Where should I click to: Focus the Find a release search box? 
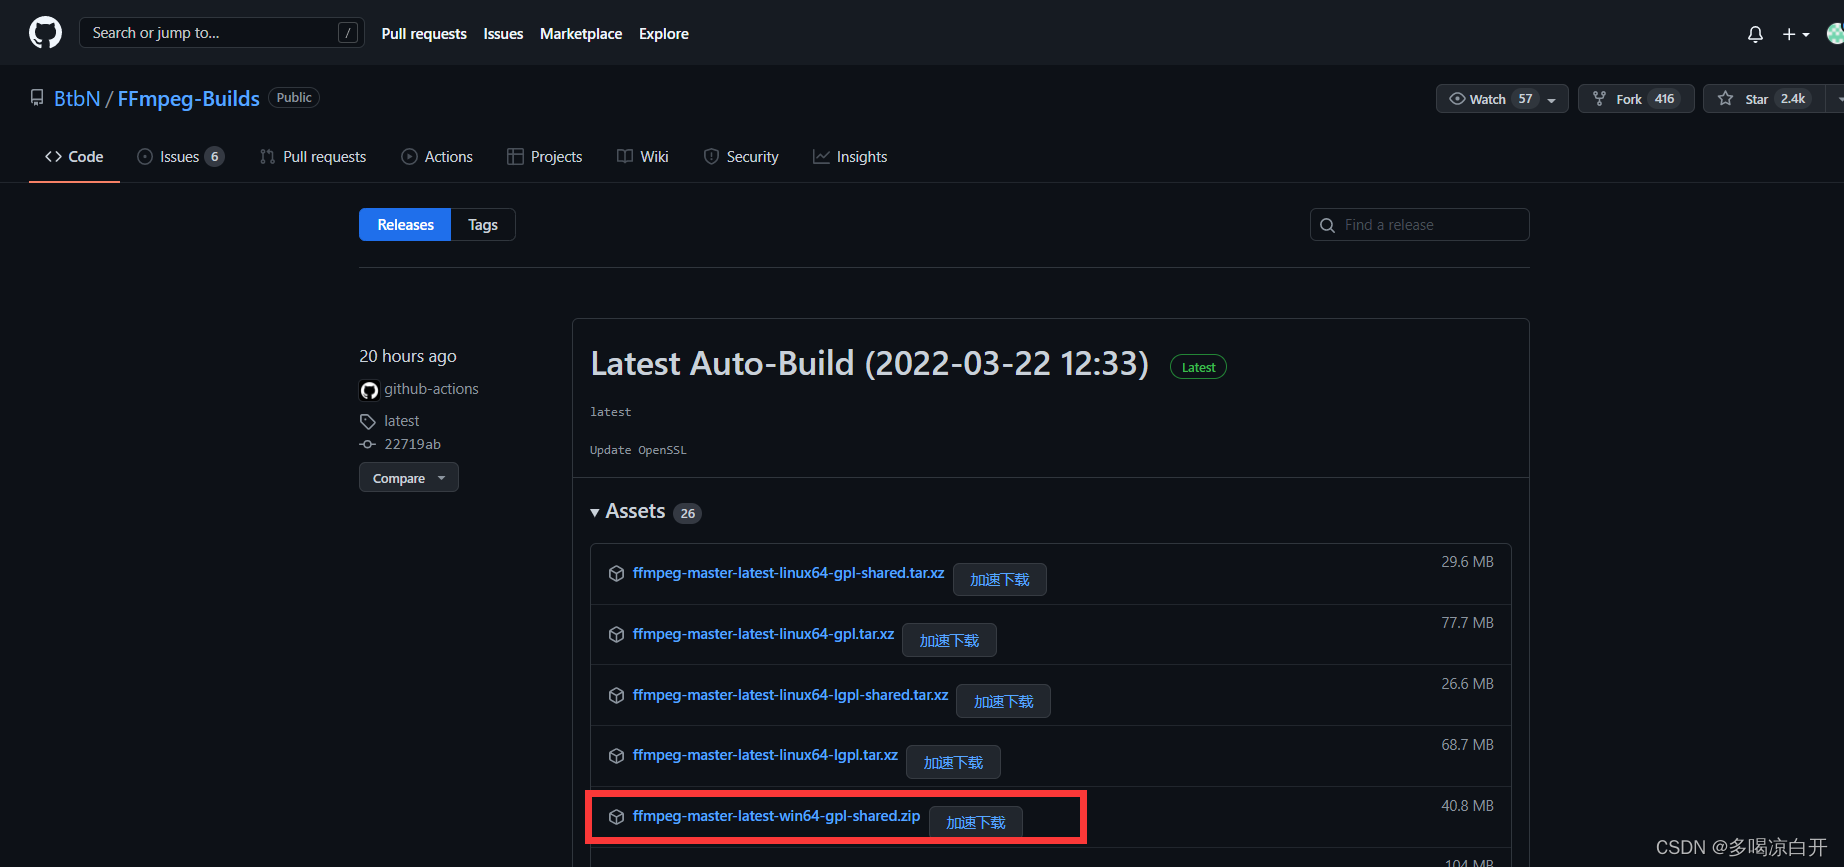click(x=1420, y=225)
